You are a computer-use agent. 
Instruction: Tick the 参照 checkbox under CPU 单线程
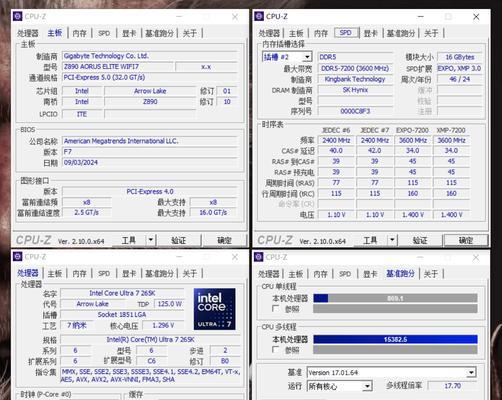click(275, 309)
